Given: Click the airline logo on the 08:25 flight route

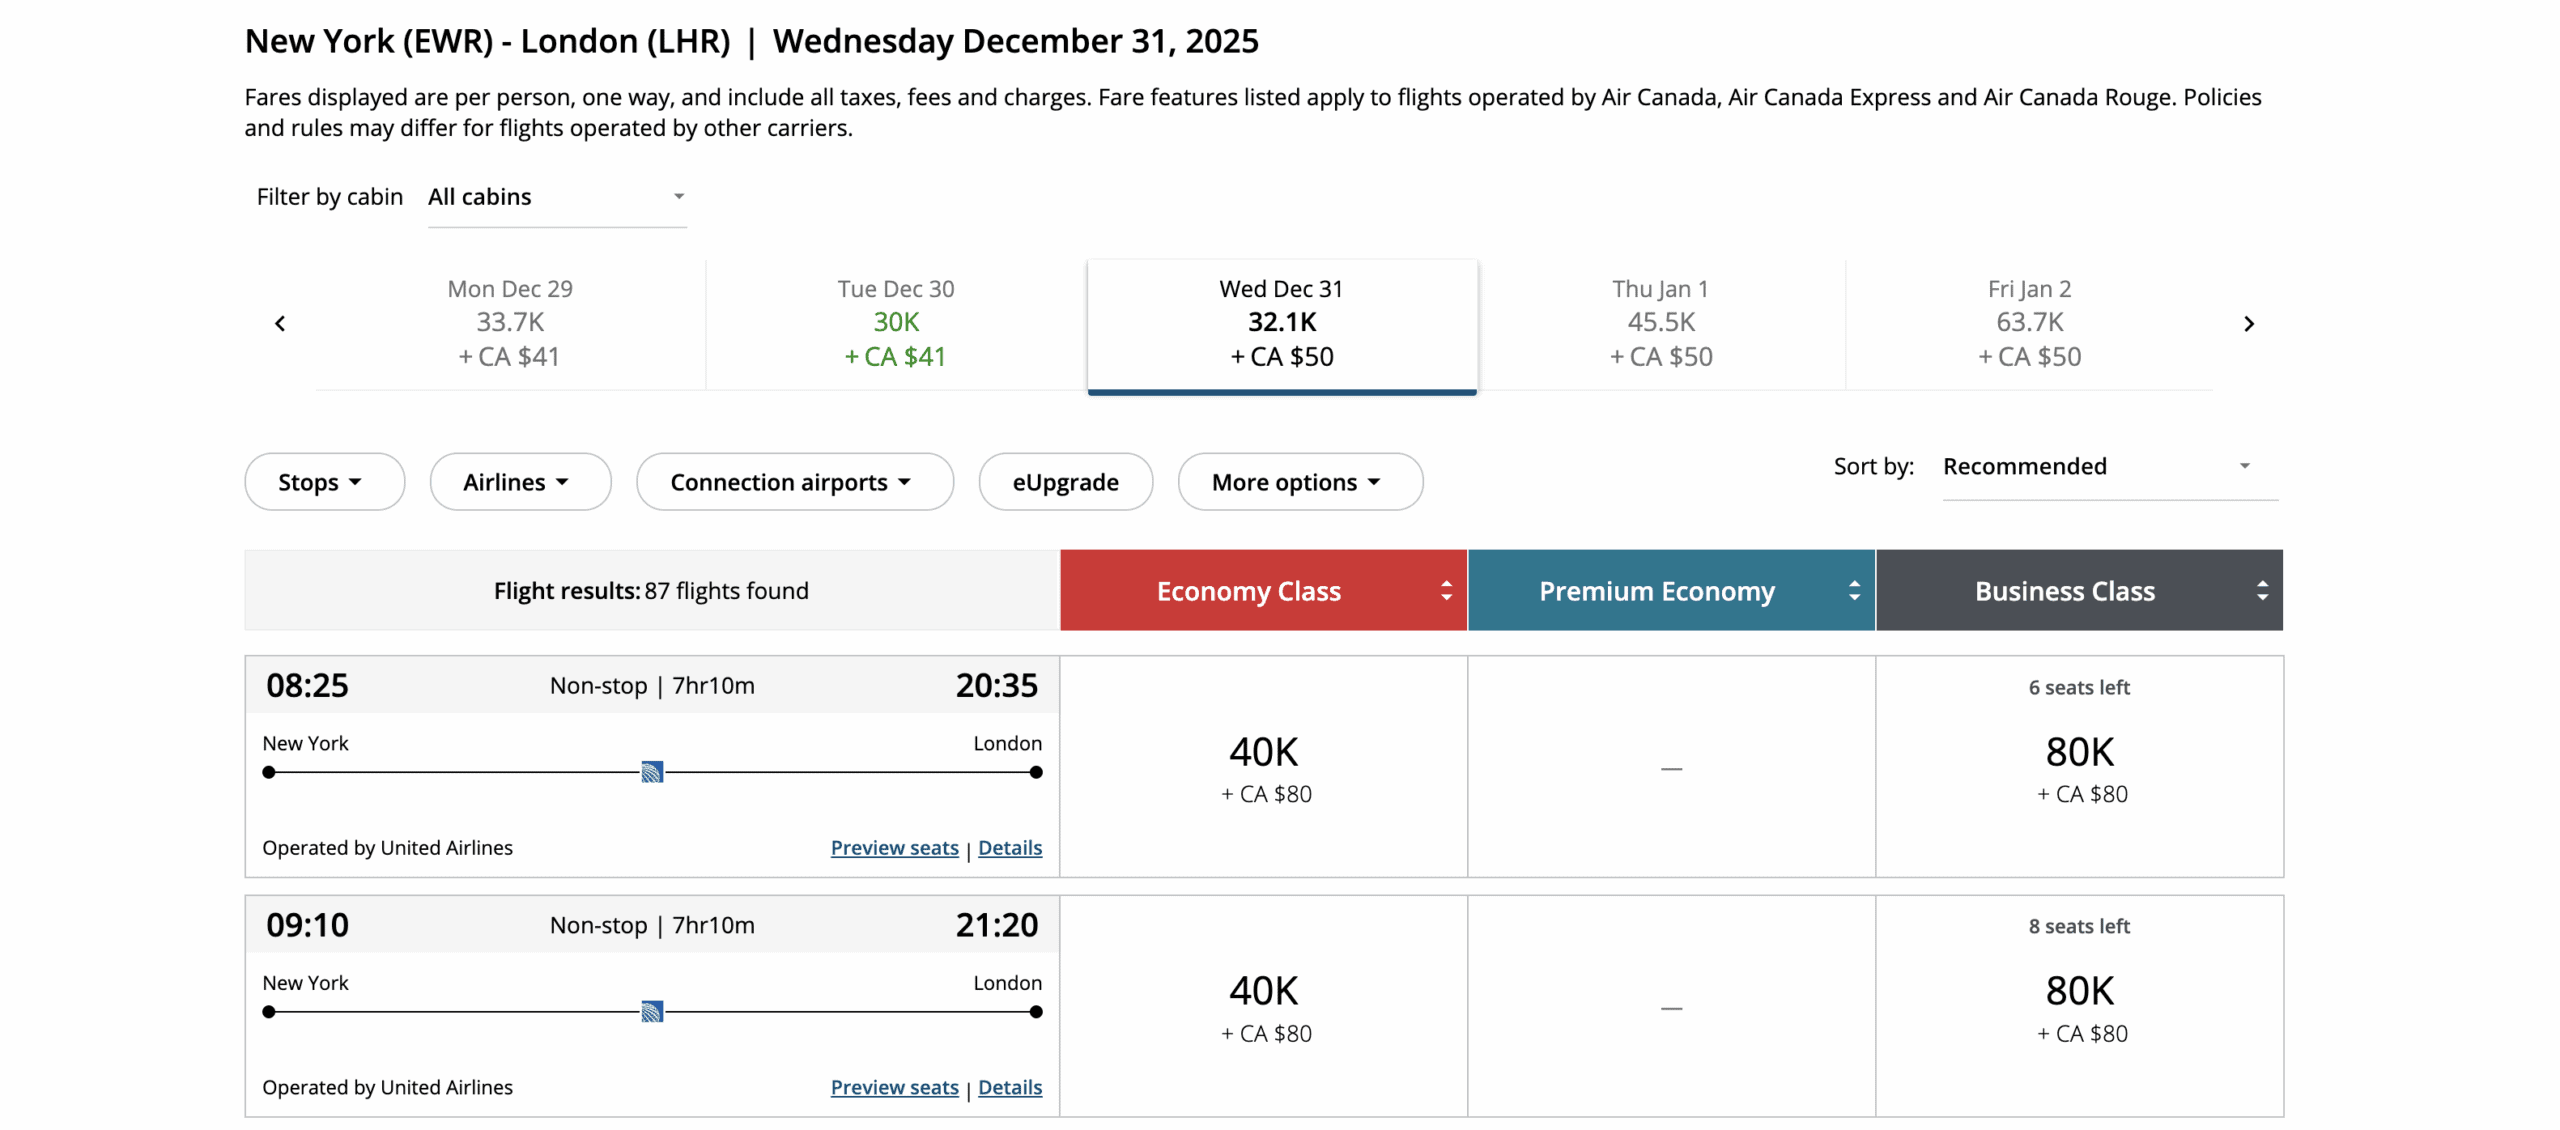Looking at the screenshot, I should pos(652,772).
